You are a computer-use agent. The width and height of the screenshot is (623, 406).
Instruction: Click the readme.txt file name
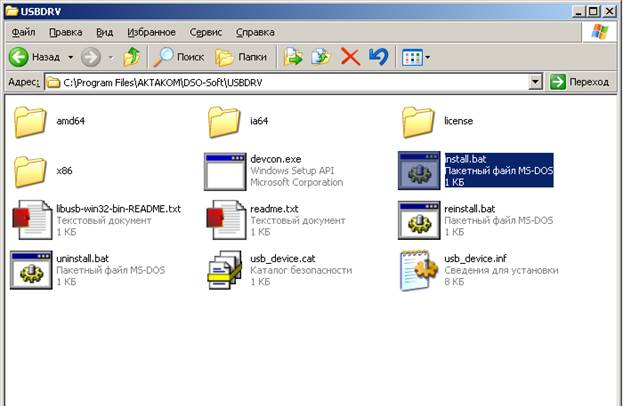click(274, 209)
